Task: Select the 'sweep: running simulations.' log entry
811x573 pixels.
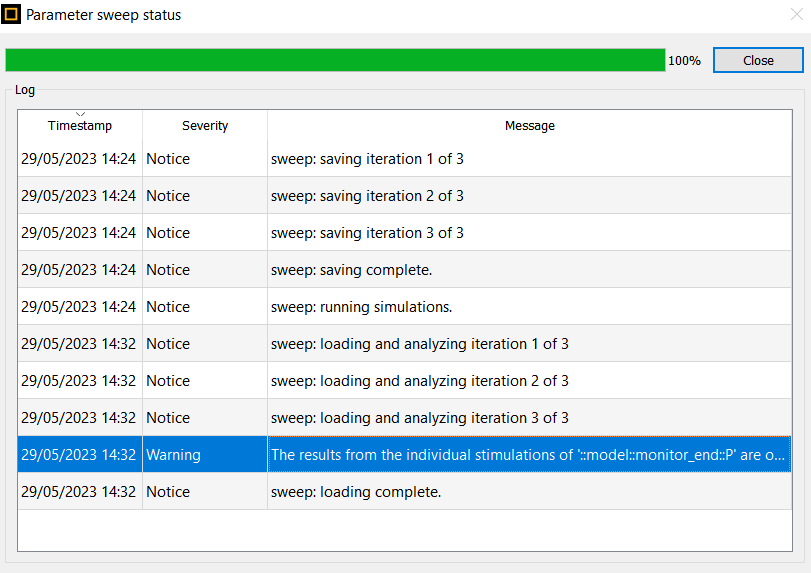Action: (404, 307)
